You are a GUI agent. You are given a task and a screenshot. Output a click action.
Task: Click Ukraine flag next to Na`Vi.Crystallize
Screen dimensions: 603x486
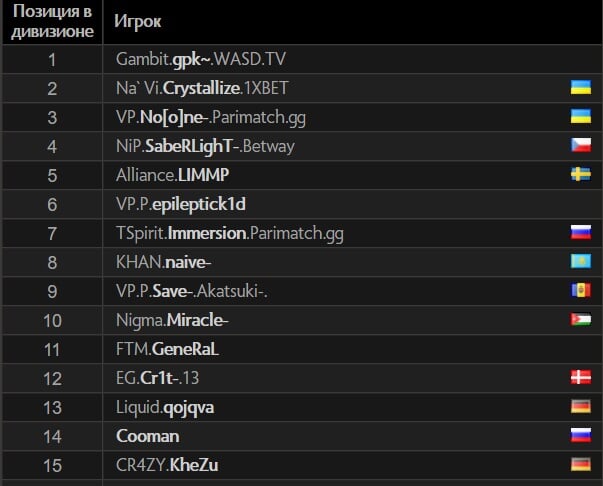(x=581, y=88)
